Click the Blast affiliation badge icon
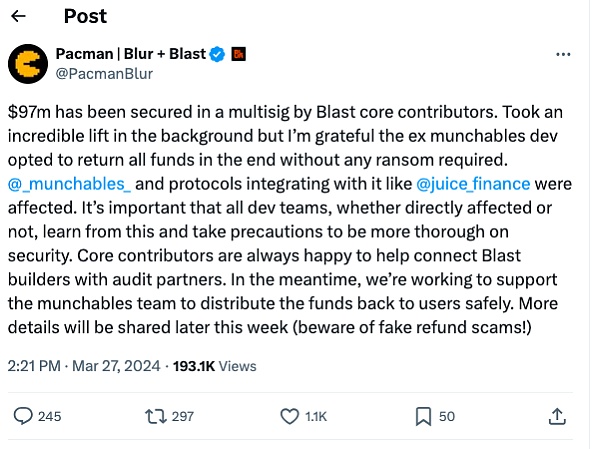The height and width of the screenshot is (449, 600). coord(240,53)
